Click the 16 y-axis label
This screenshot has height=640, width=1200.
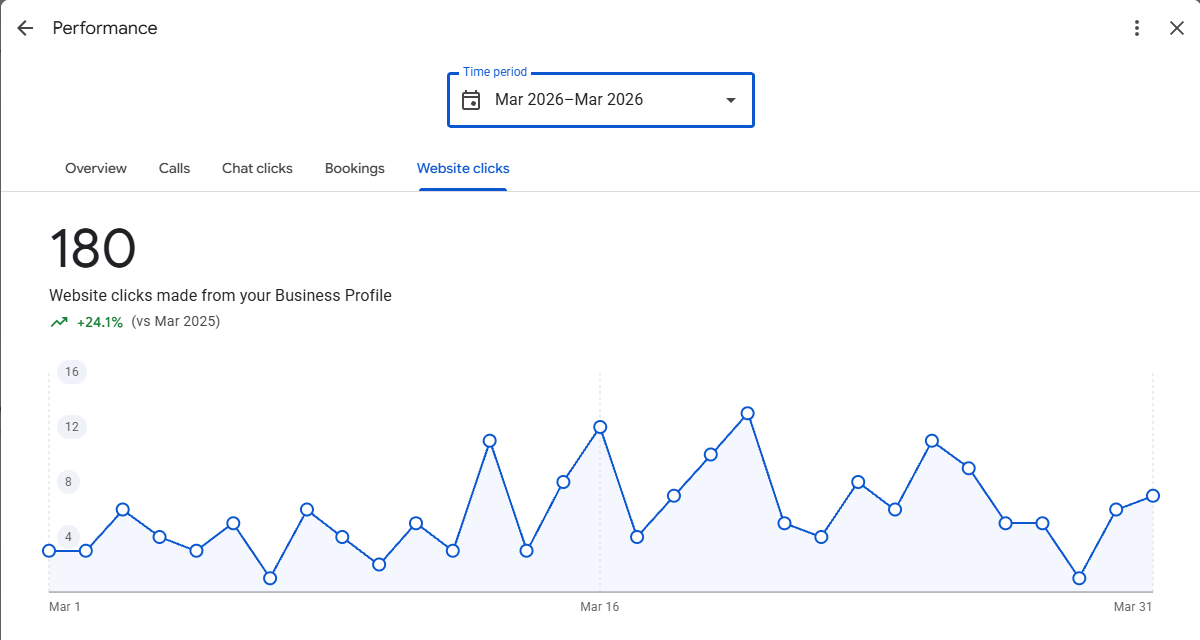[72, 372]
